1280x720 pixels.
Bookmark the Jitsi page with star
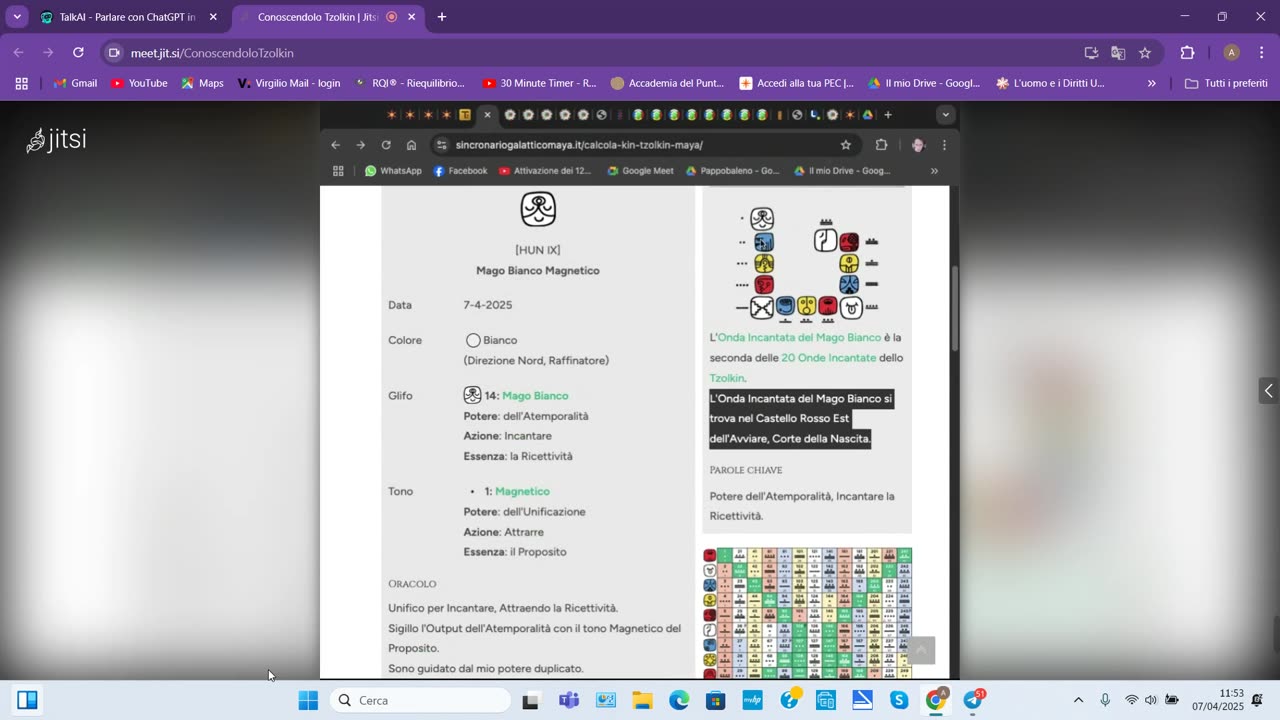click(1145, 53)
